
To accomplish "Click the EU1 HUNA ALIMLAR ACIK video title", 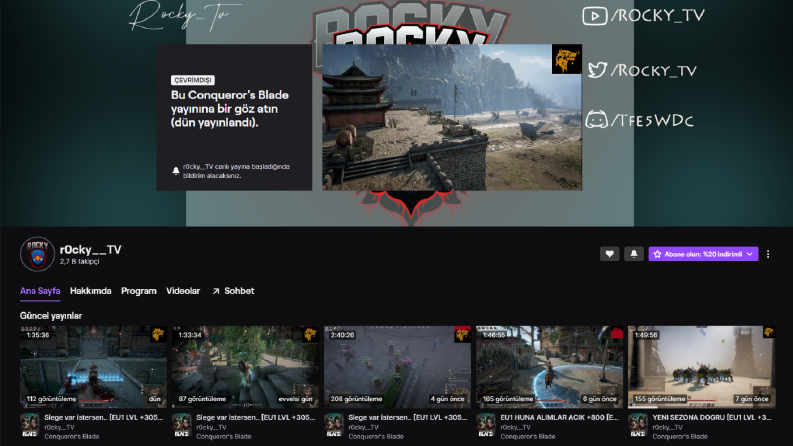I will (559, 417).
